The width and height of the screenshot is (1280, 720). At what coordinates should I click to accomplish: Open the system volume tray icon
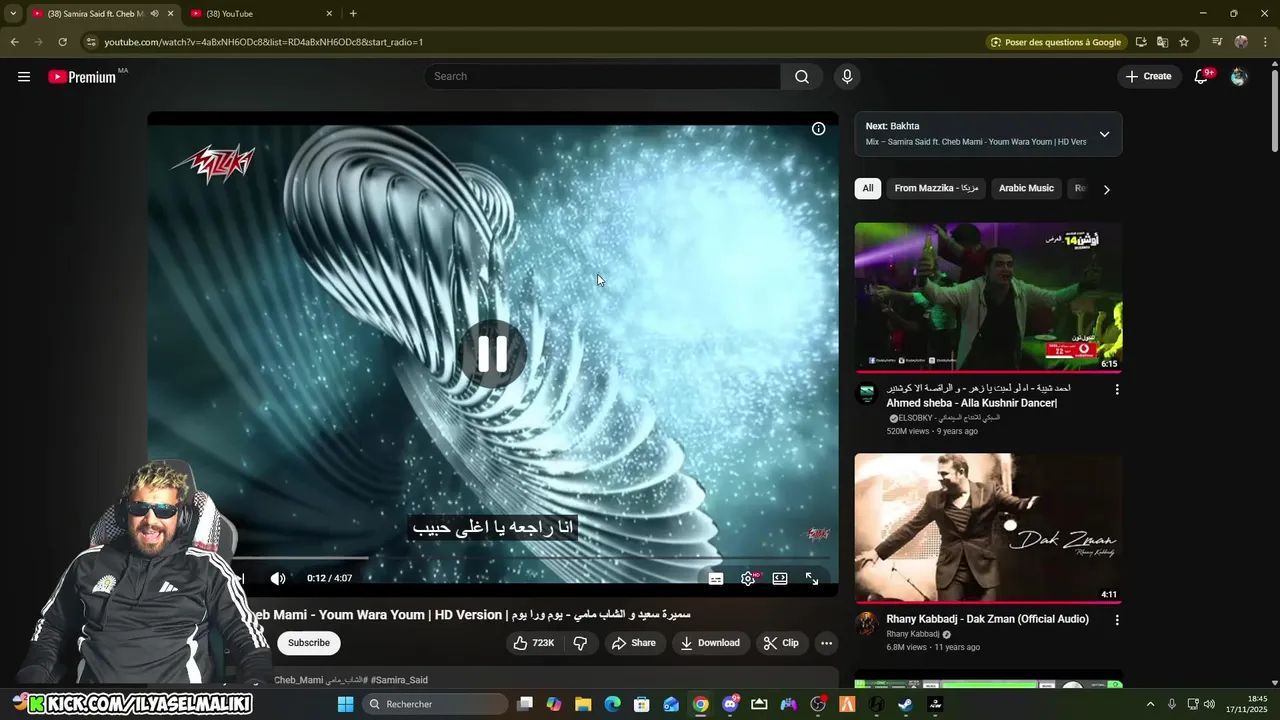pyautogui.click(x=1209, y=704)
